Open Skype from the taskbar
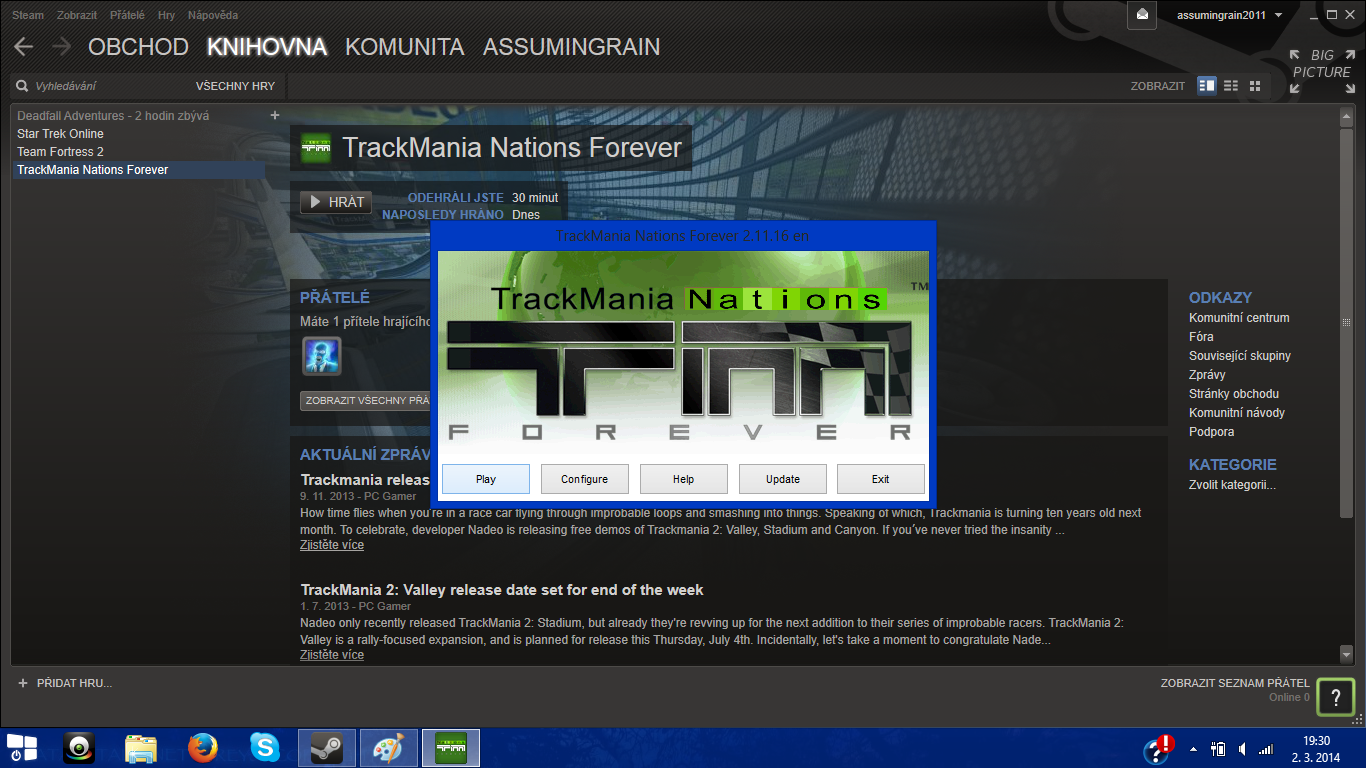The height and width of the screenshot is (768, 1366). pyautogui.click(x=265, y=748)
